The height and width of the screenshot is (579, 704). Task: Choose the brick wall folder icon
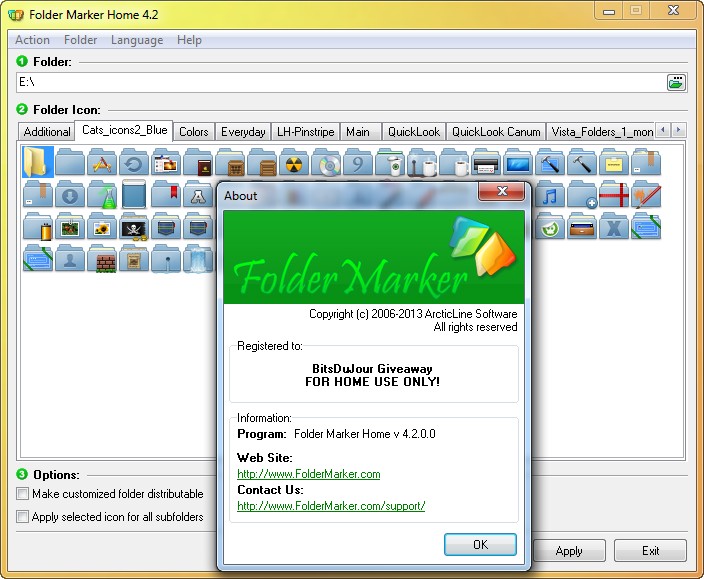pos(102,259)
